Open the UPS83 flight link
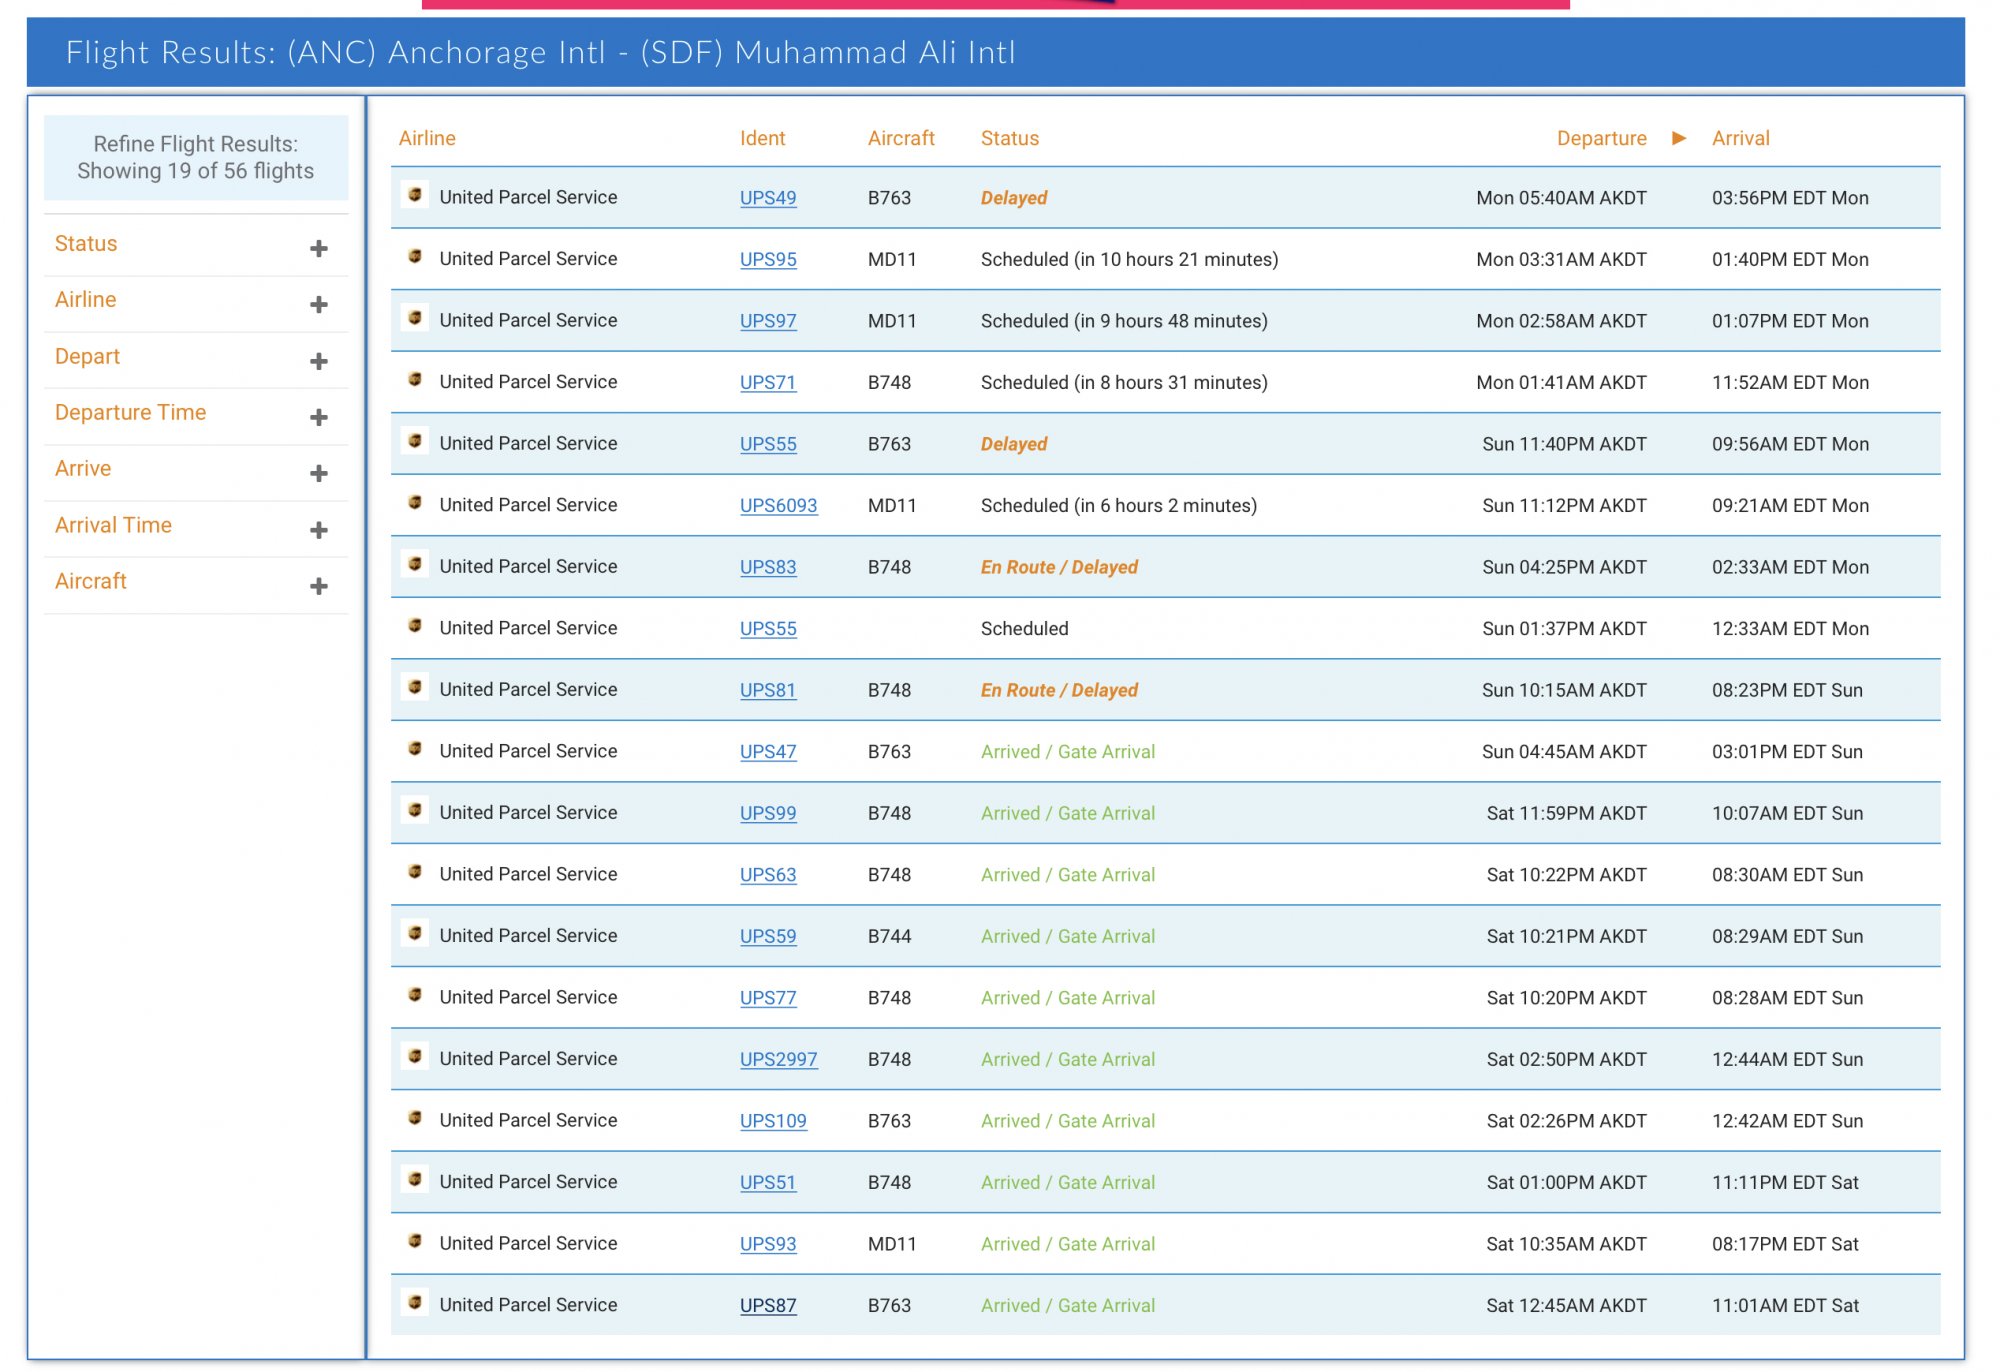The width and height of the screenshot is (2000, 1372). coord(768,567)
